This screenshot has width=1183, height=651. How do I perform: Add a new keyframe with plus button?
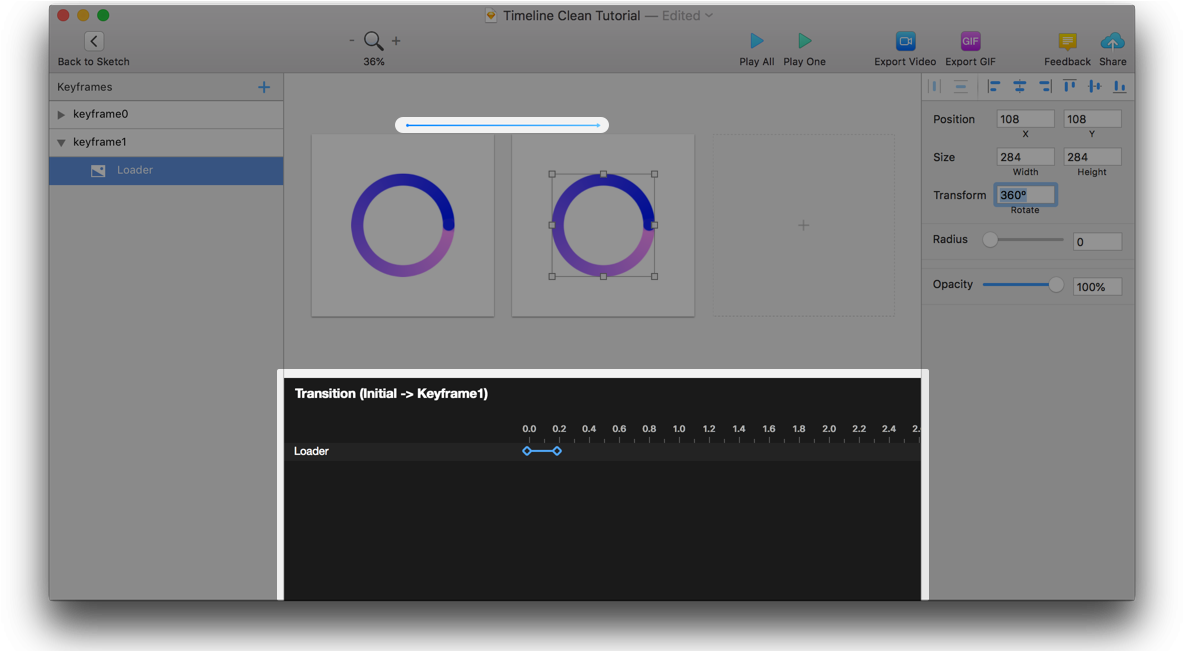click(264, 87)
